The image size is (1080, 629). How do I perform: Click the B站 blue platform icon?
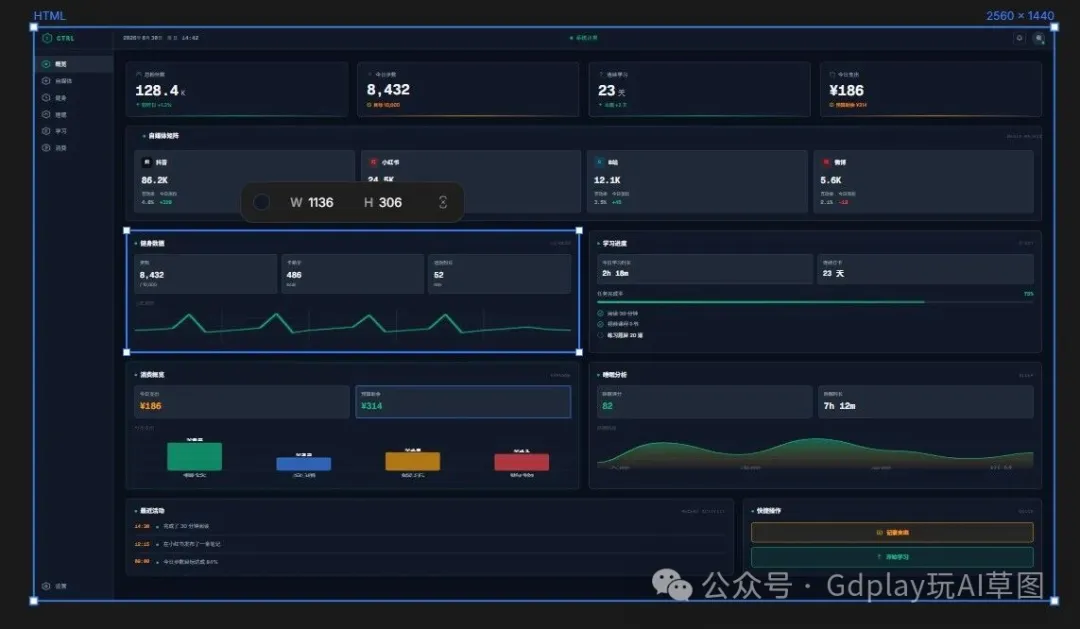(599, 162)
